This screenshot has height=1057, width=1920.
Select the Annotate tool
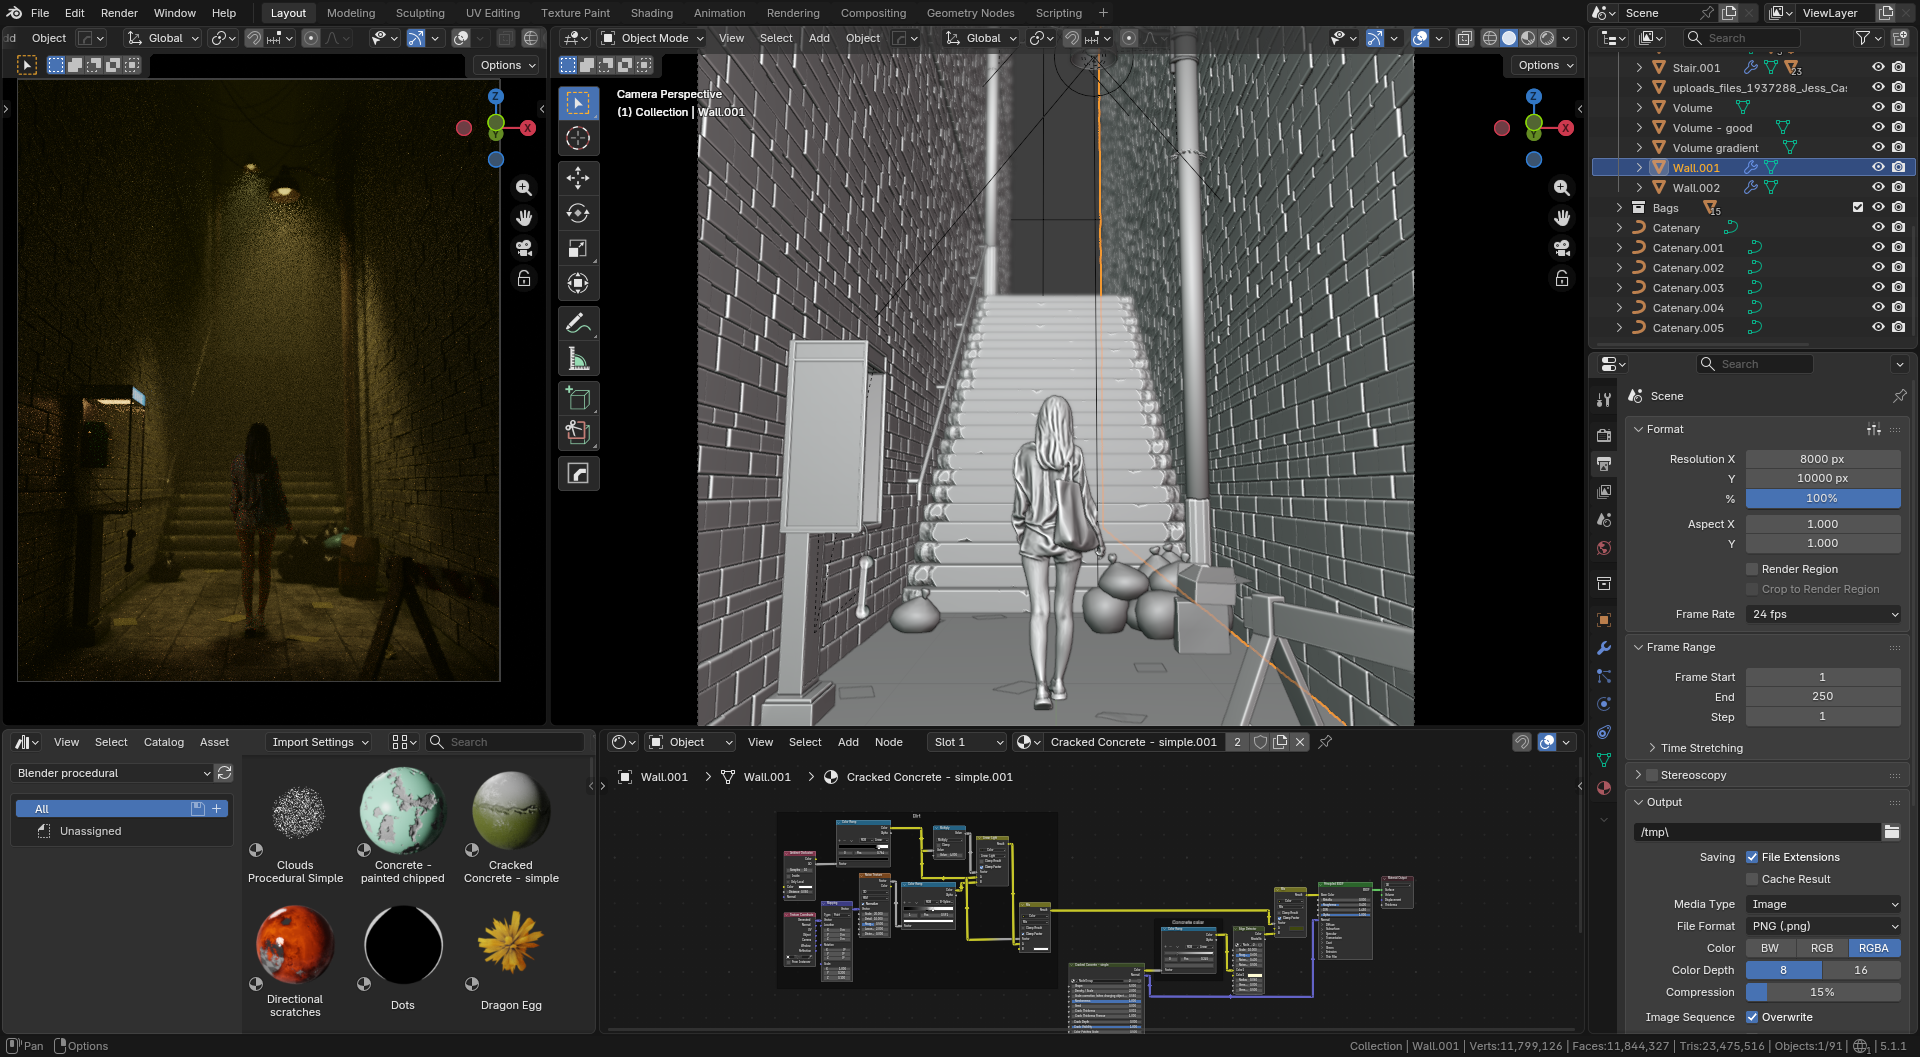click(x=578, y=323)
